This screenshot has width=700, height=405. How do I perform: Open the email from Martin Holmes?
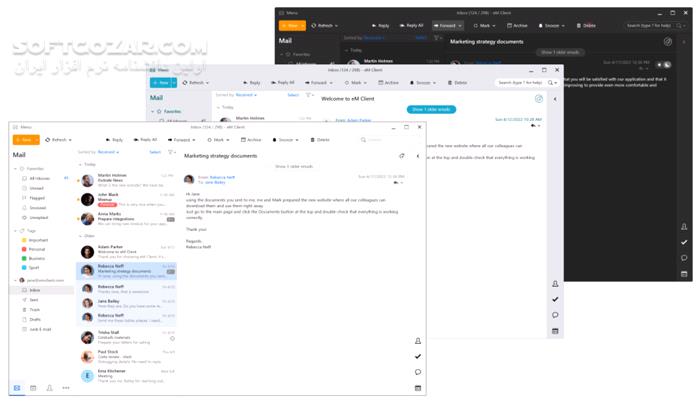coord(127,180)
